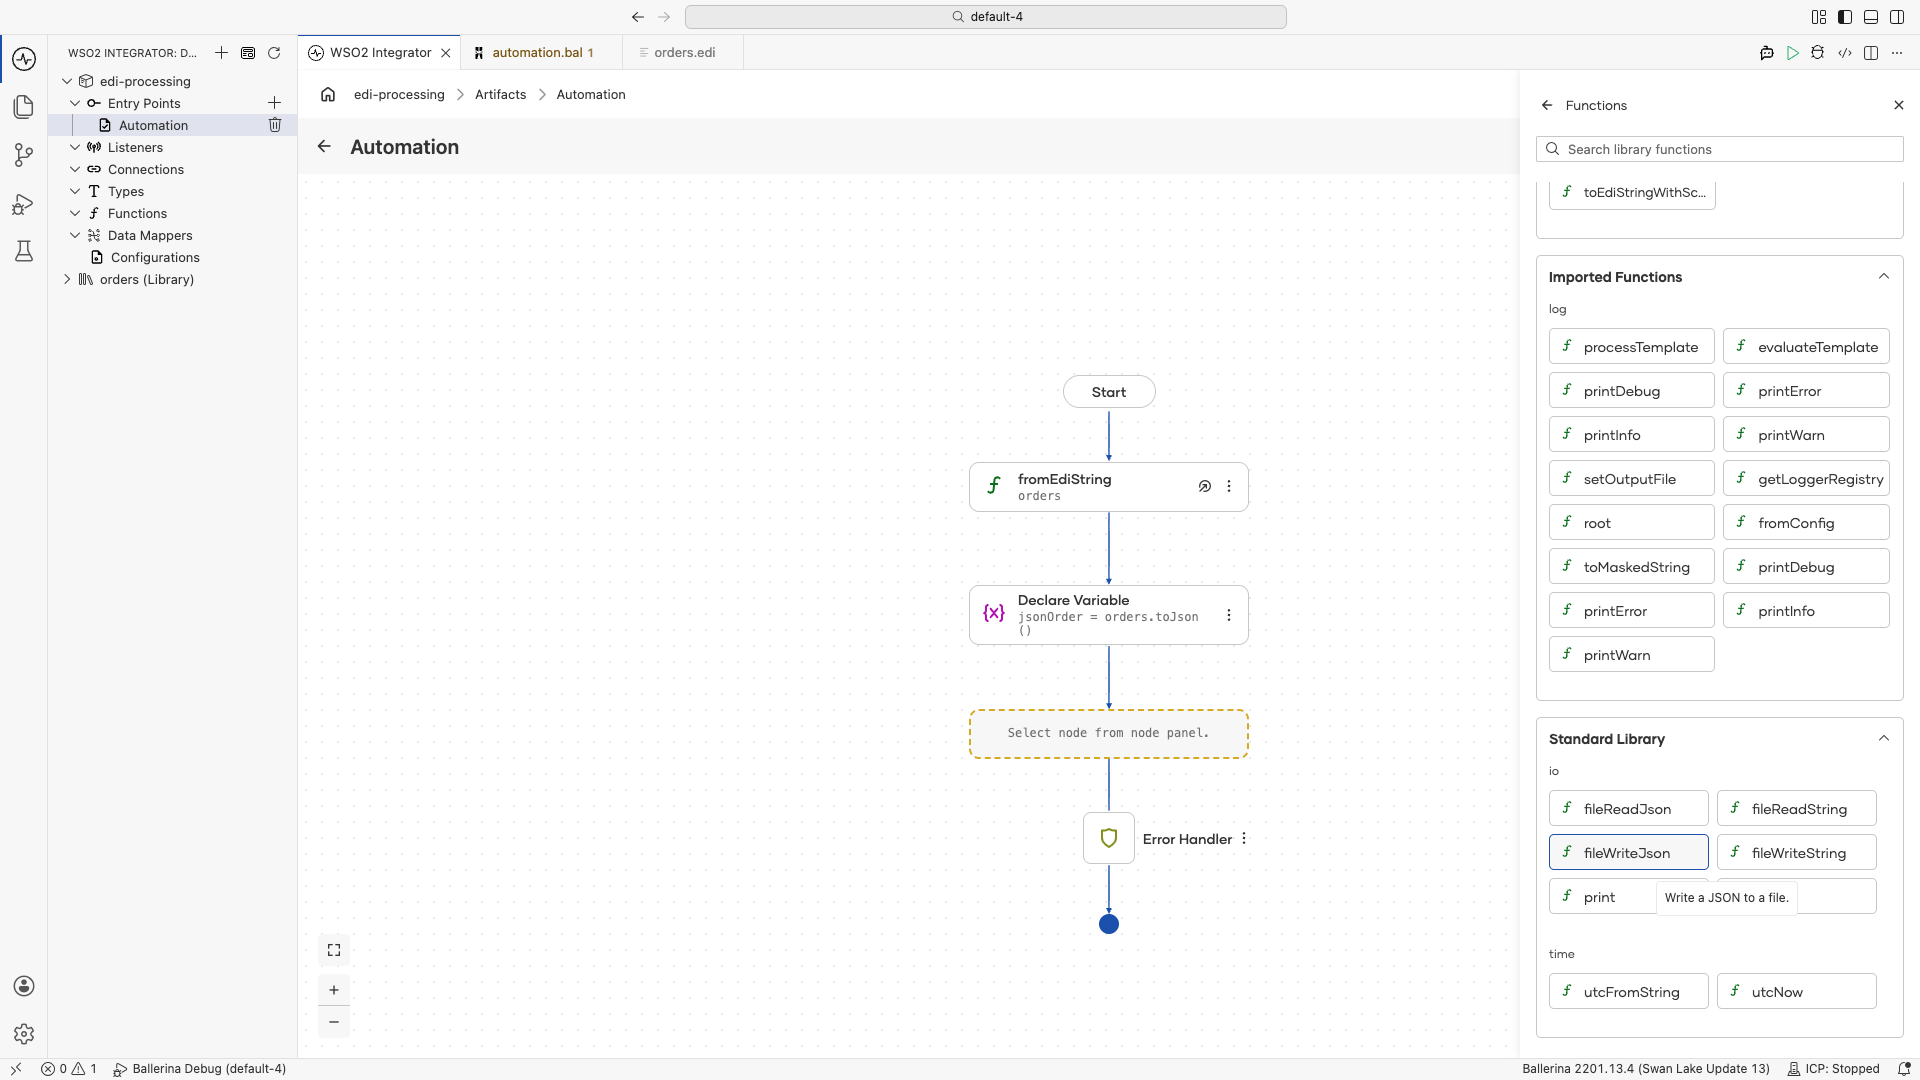Open fromEdiString node options menu
The image size is (1920, 1080).
pyautogui.click(x=1229, y=487)
